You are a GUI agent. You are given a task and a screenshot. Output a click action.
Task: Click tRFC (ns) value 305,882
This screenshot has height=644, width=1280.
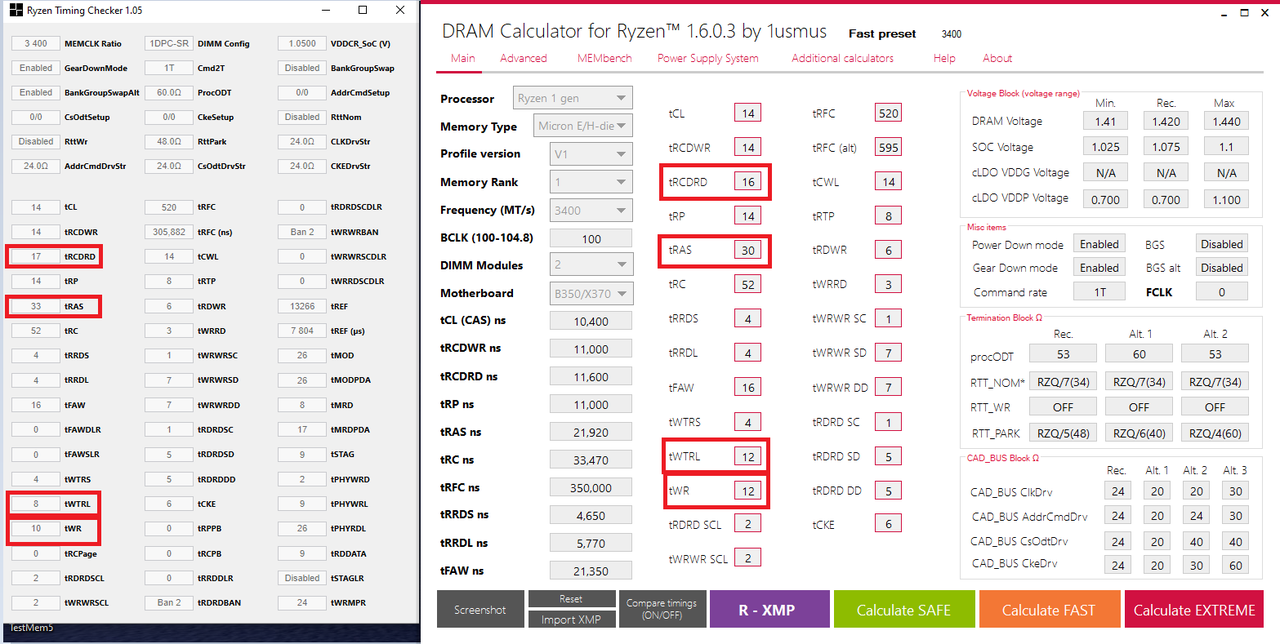pos(169,232)
